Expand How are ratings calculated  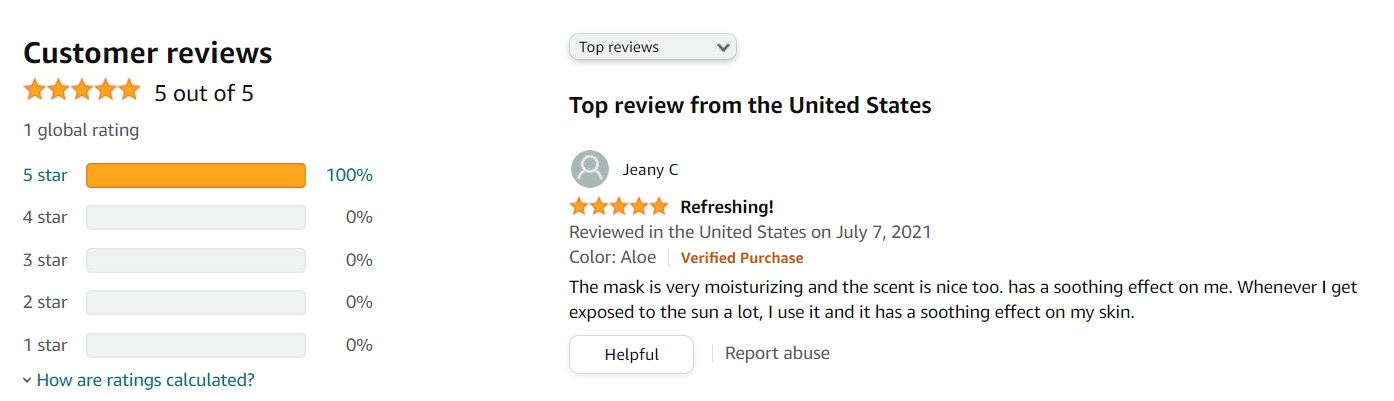click(x=145, y=380)
